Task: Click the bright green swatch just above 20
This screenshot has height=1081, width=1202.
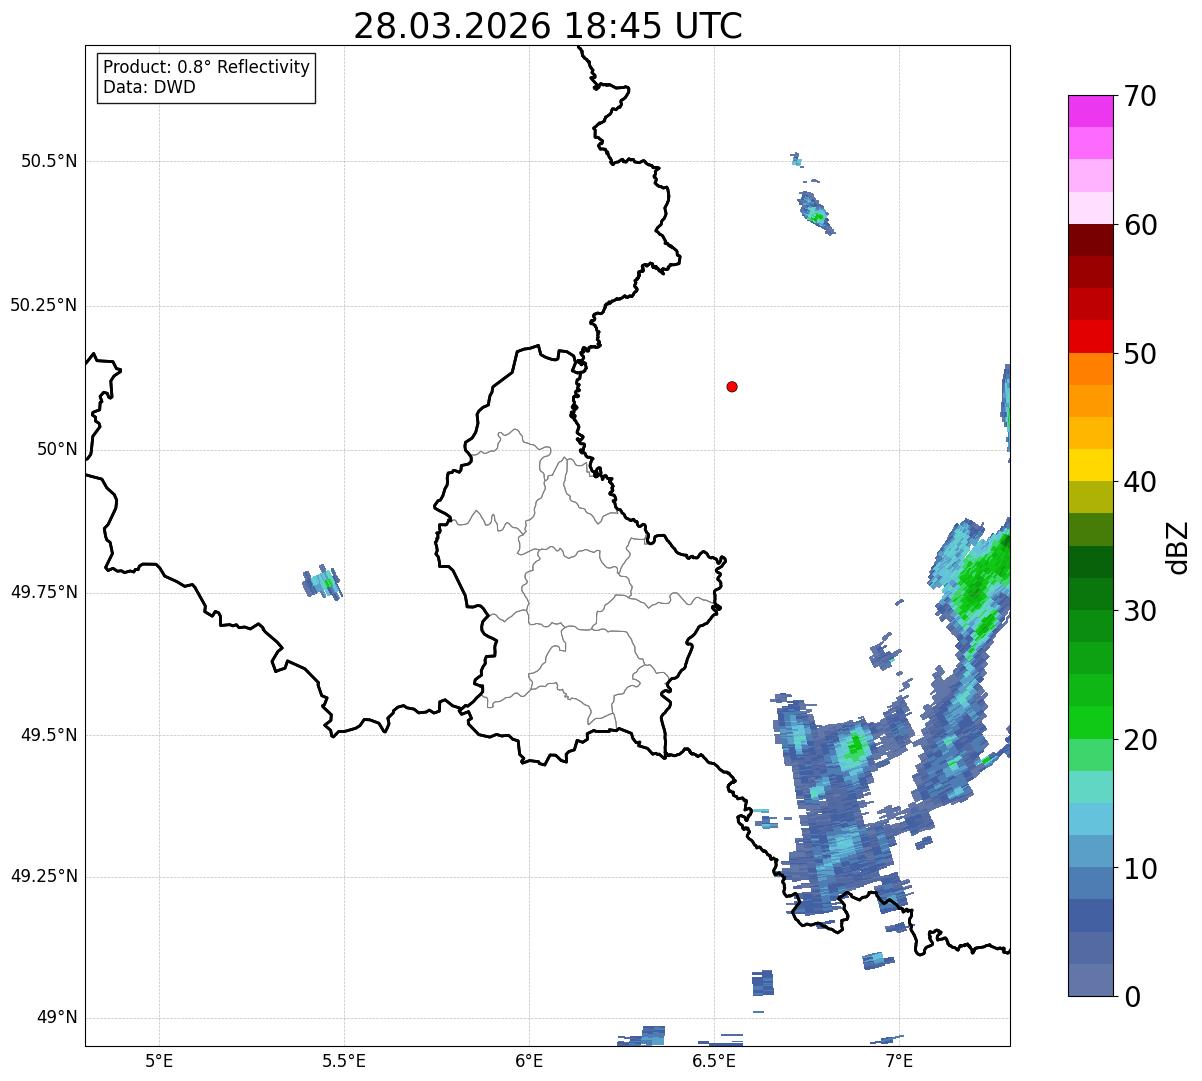Action: (1090, 723)
